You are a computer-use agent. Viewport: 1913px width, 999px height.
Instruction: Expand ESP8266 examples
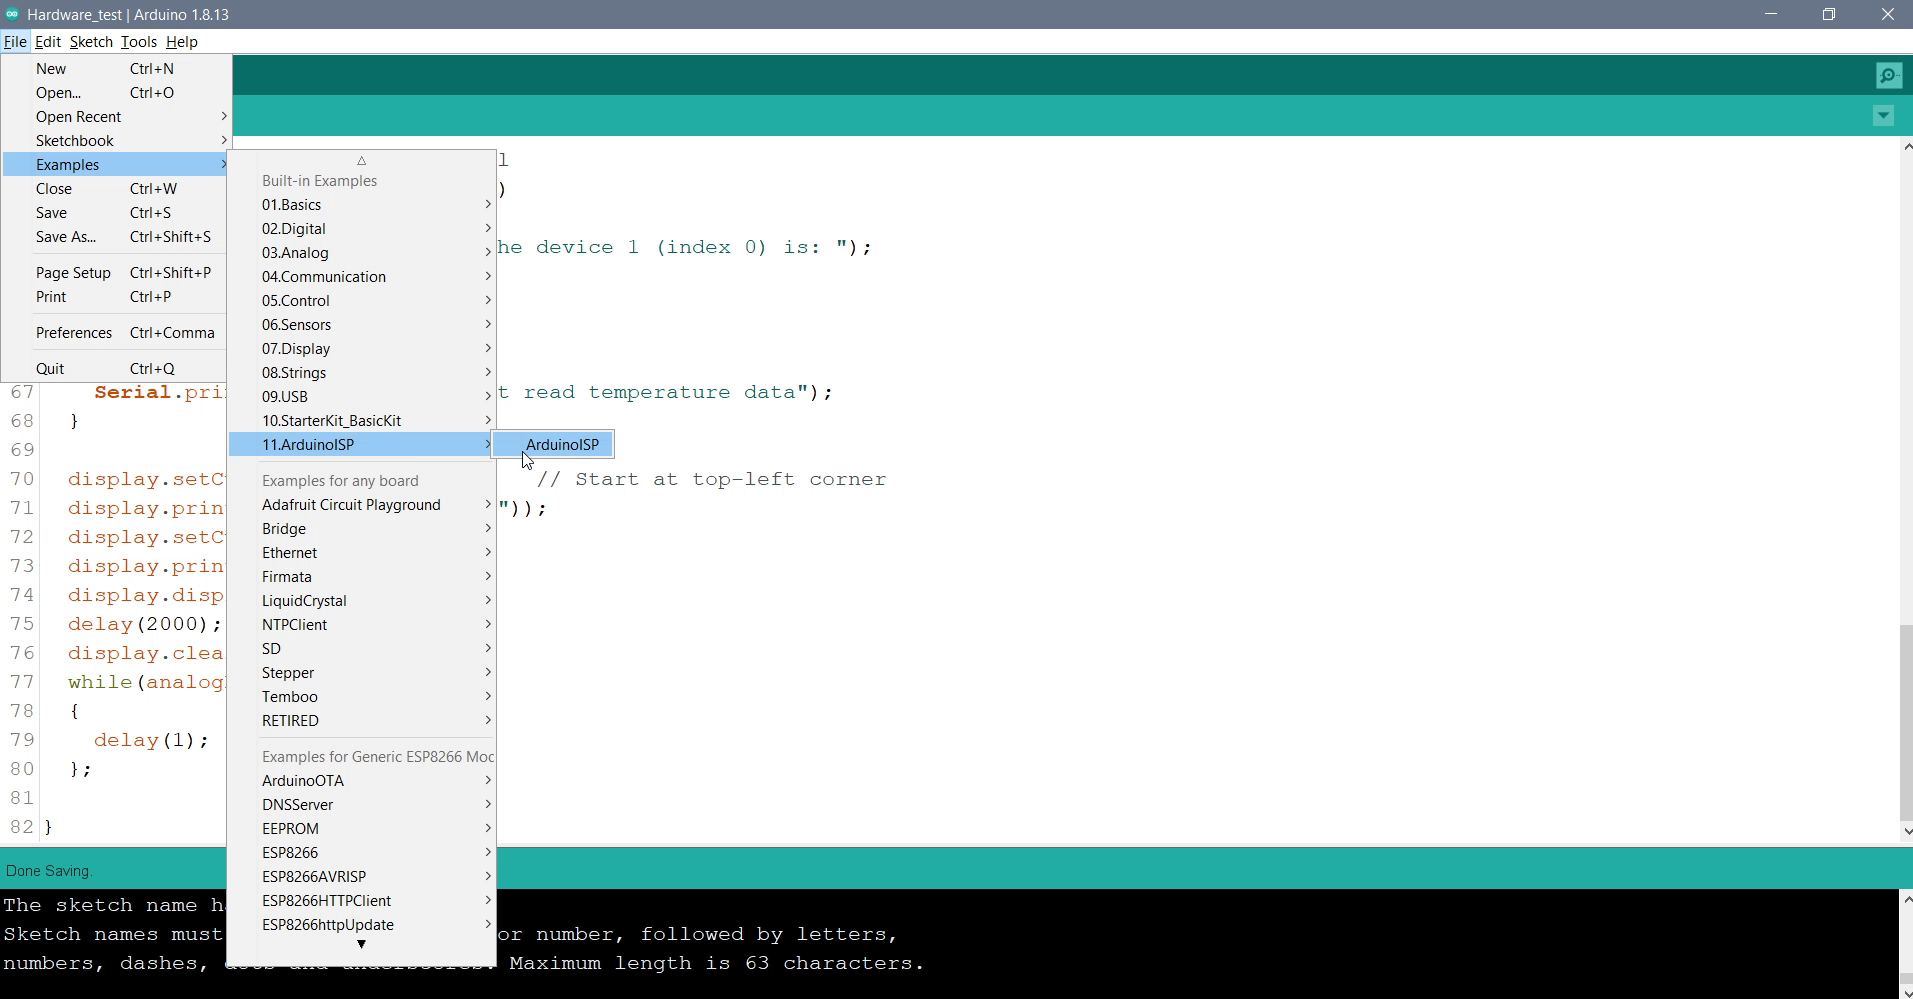[362, 853]
